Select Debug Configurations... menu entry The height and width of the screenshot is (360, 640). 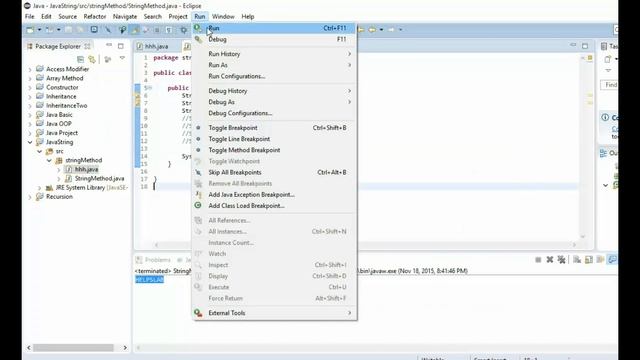pos(275,113)
